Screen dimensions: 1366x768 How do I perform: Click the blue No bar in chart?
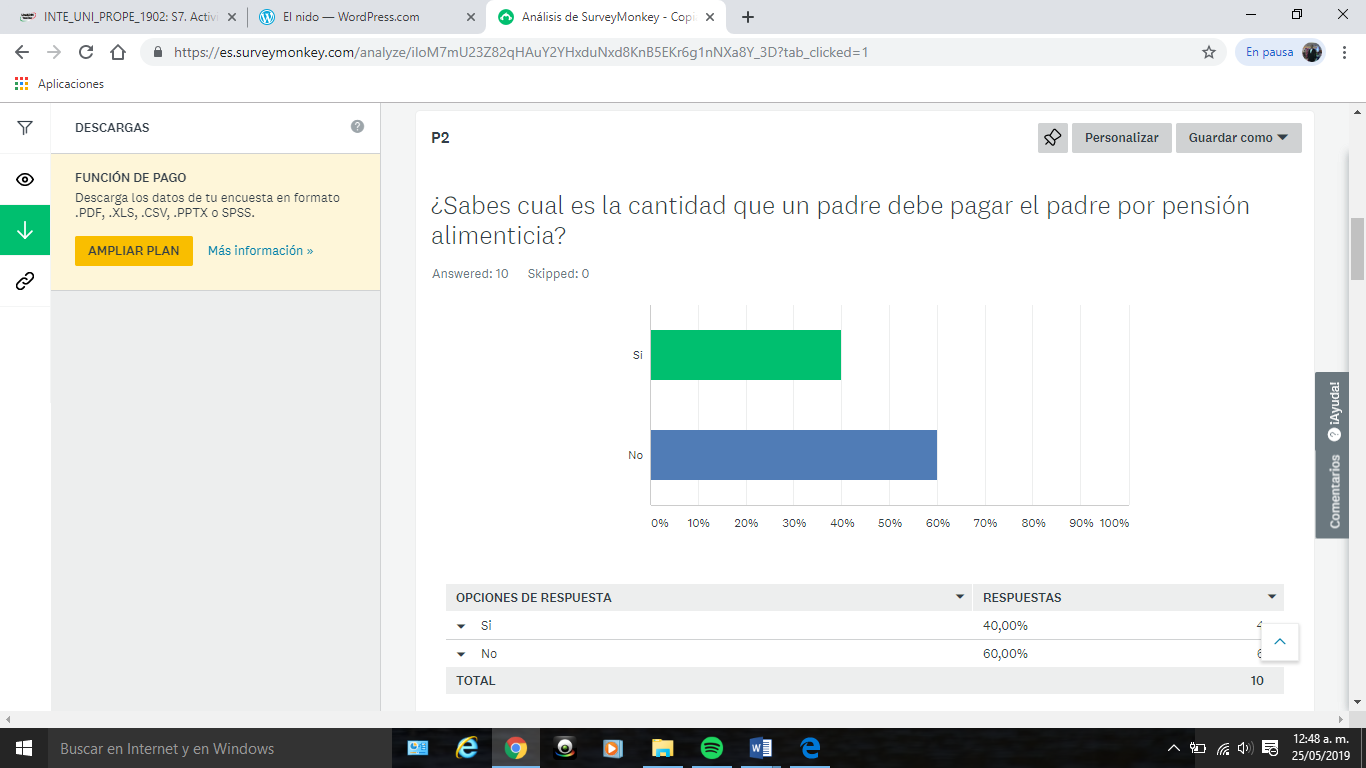[794, 455]
